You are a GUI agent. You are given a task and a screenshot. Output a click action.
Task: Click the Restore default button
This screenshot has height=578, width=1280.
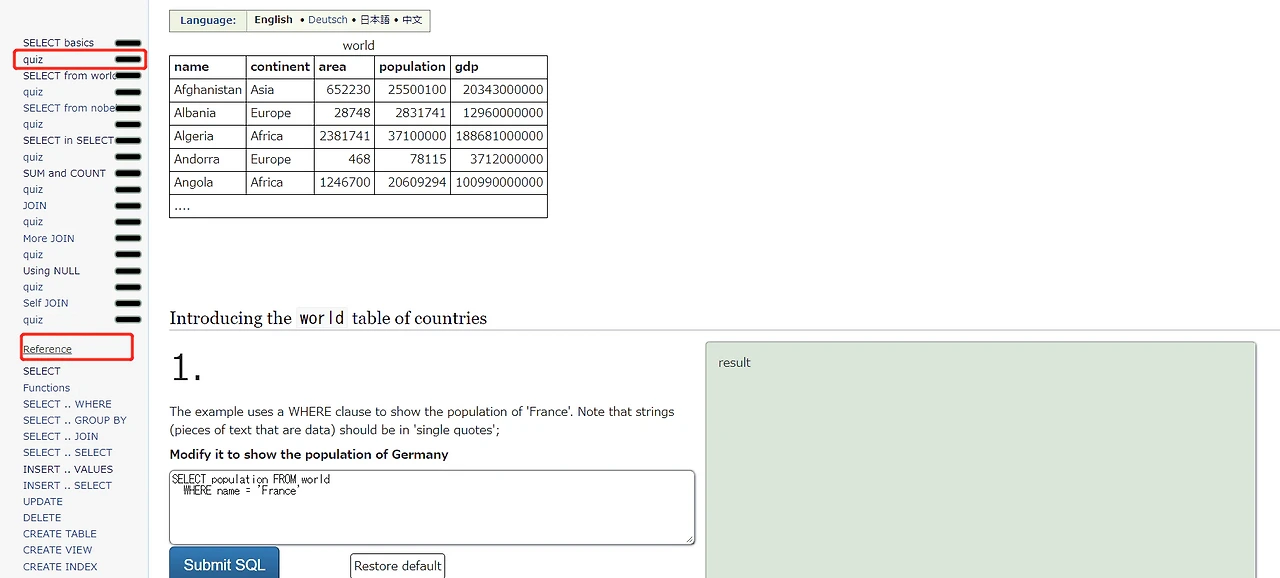pyautogui.click(x=398, y=566)
